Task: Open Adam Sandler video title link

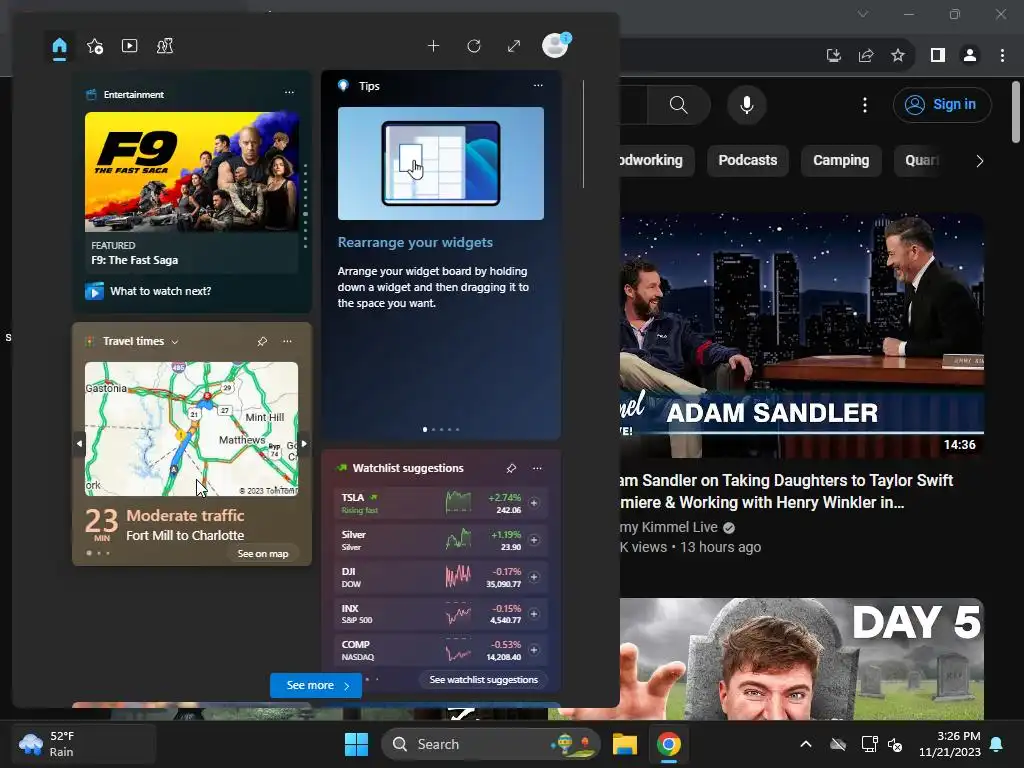Action: [x=786, y=491]
